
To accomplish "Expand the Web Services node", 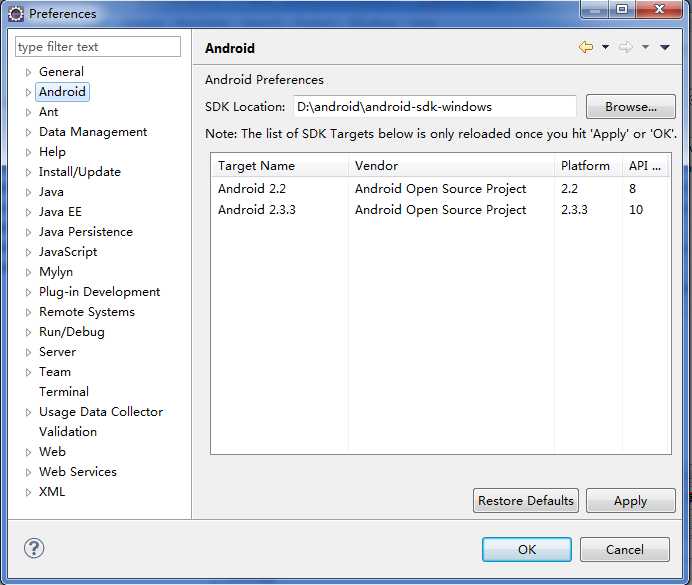I will click(x=28, y=472).
